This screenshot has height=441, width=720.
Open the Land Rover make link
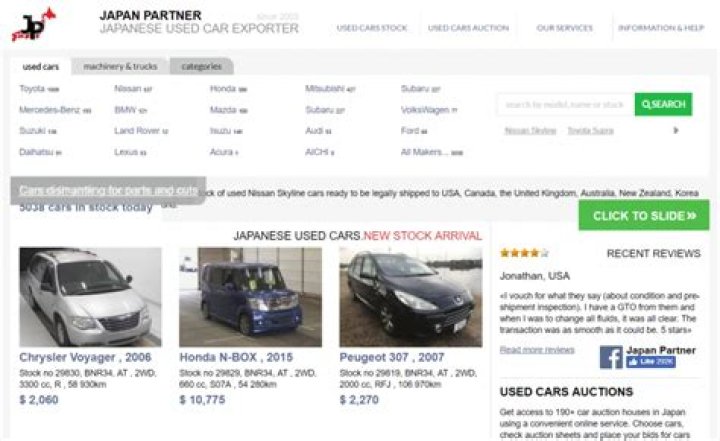click(x=141, y=131)
